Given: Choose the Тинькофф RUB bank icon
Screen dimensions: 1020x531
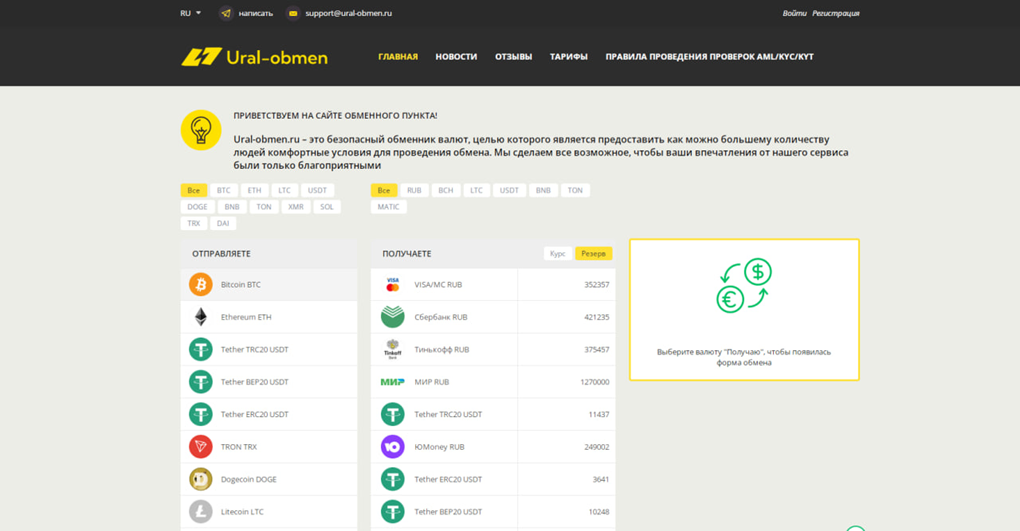Looking at the screenshot, I should (393, 349).
